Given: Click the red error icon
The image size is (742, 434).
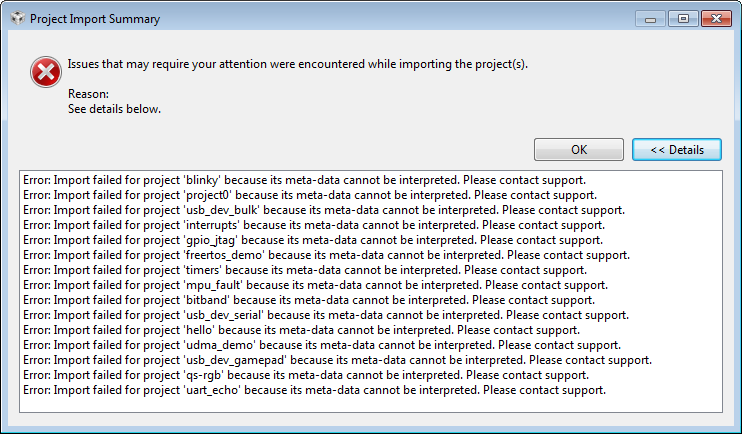Looking at the screenshot, I should 45,72.
